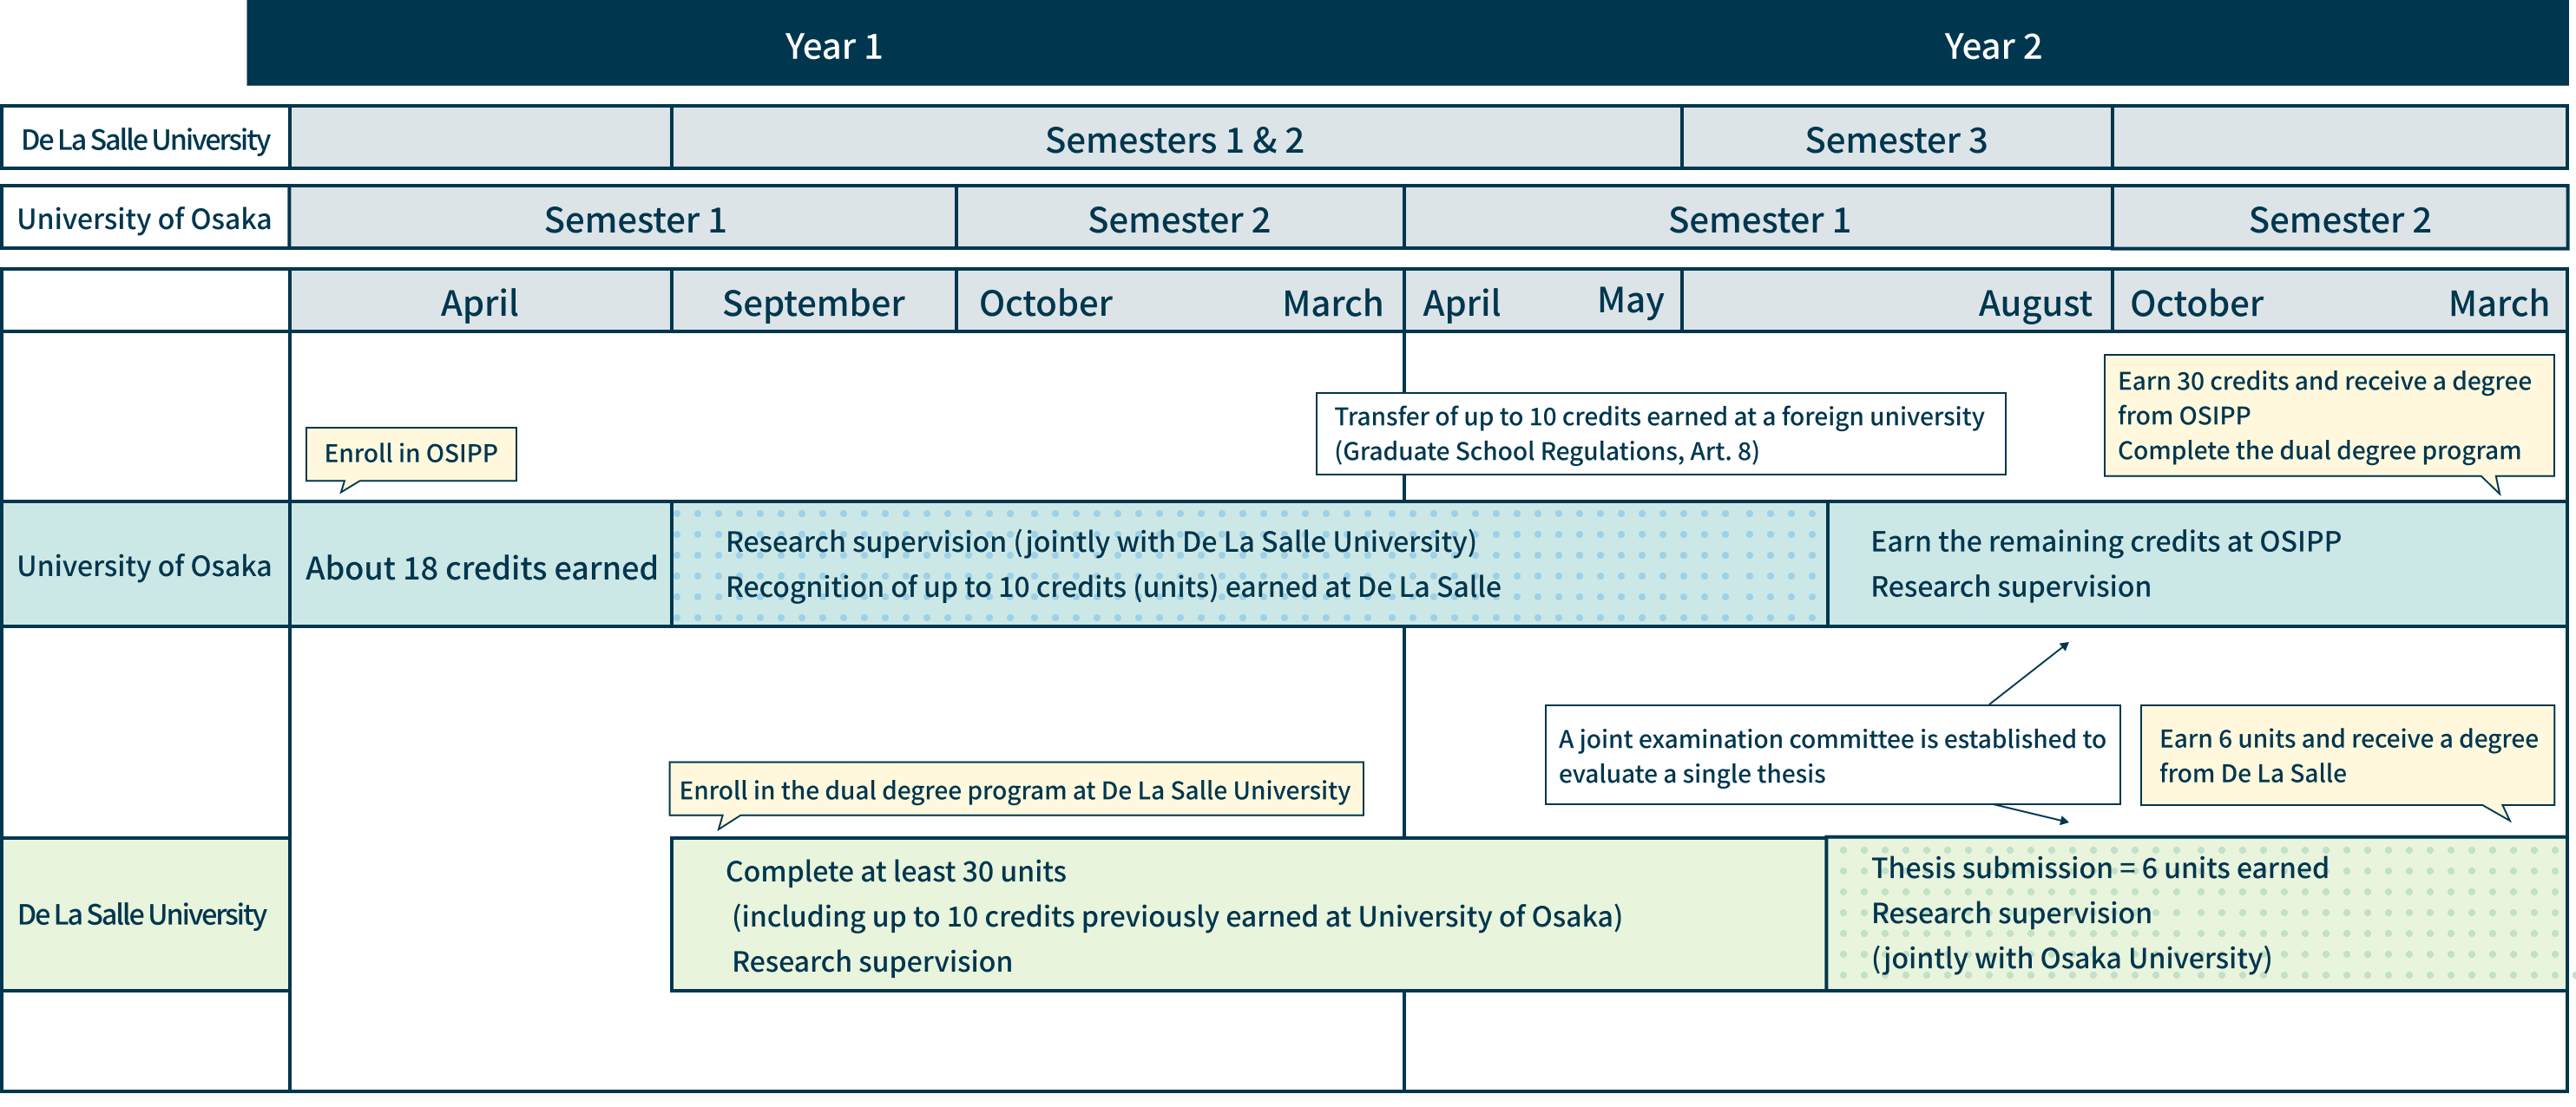Click the Earn 30 credits OSIPP callout
This screenshot has height=1107, width=2576.
2327,415
